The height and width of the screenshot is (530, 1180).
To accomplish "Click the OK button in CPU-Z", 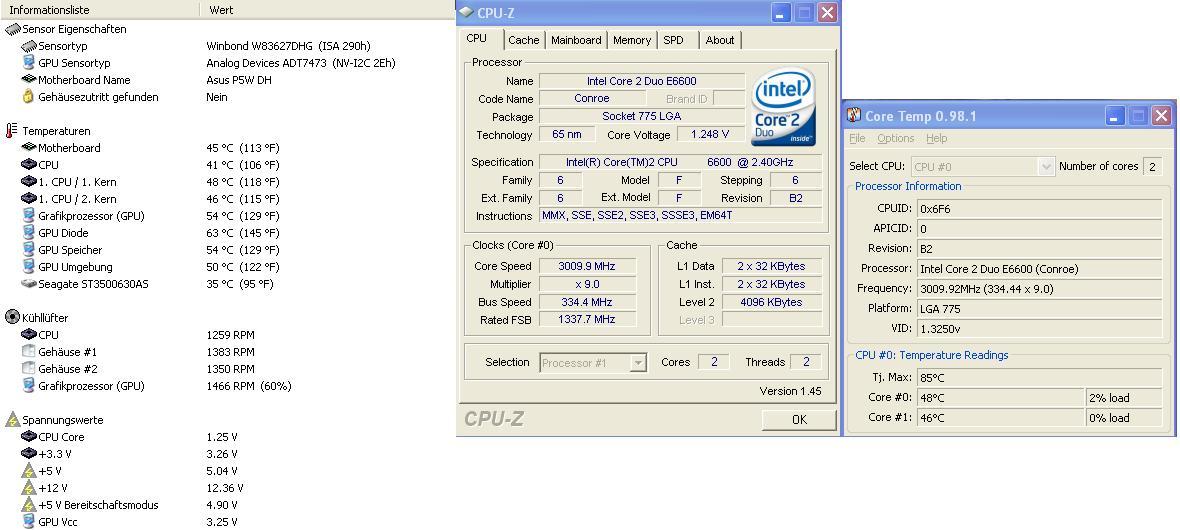I will click(x=799, y=420).
